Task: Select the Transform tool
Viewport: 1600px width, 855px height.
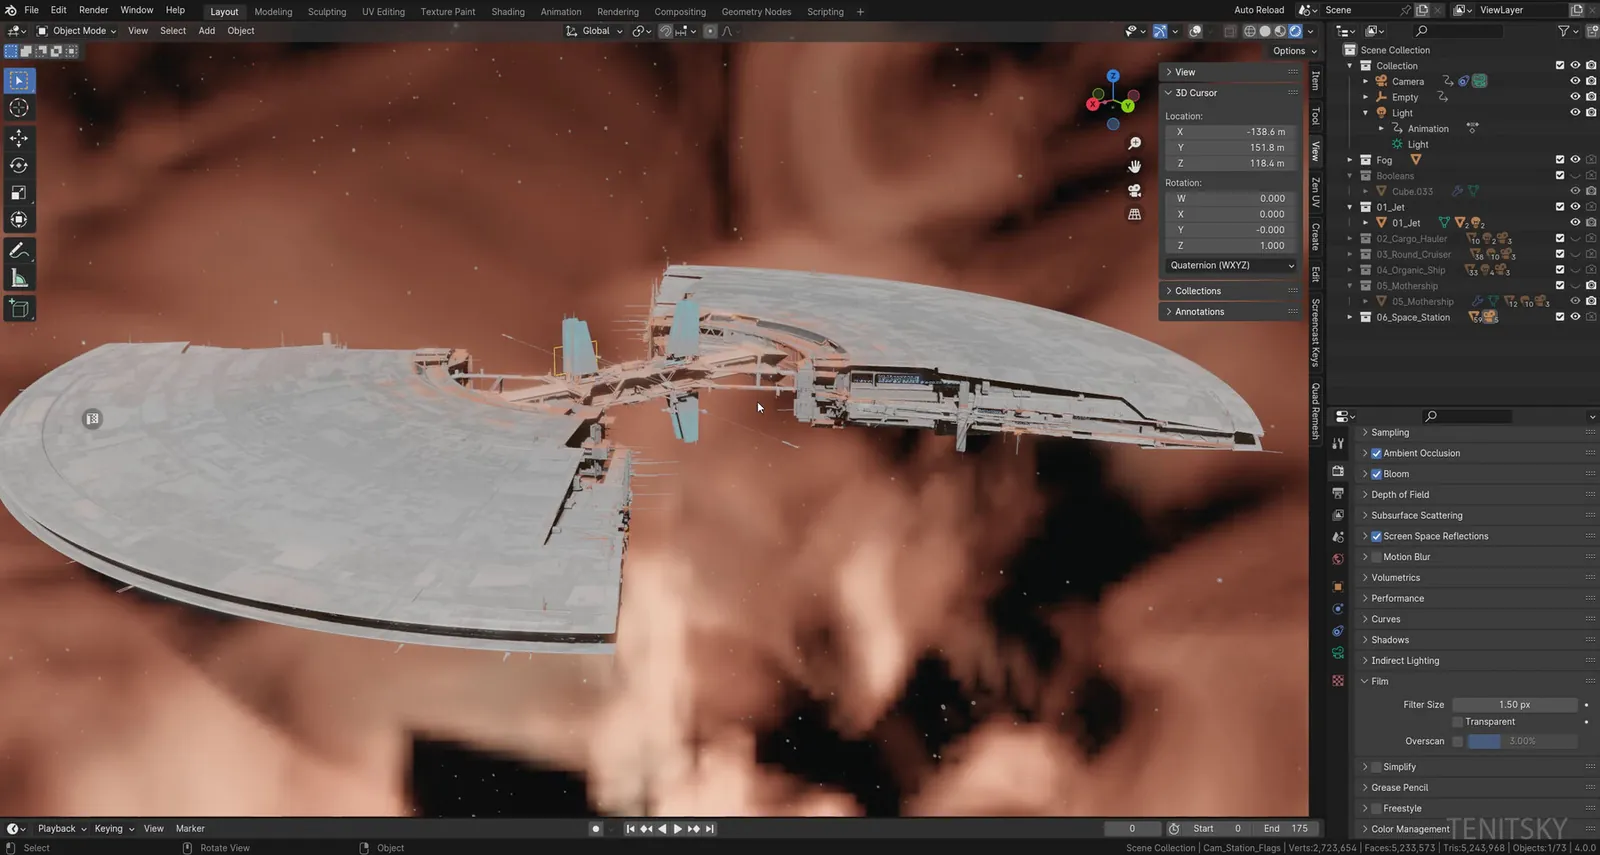Action: click(x=19, y=219)
